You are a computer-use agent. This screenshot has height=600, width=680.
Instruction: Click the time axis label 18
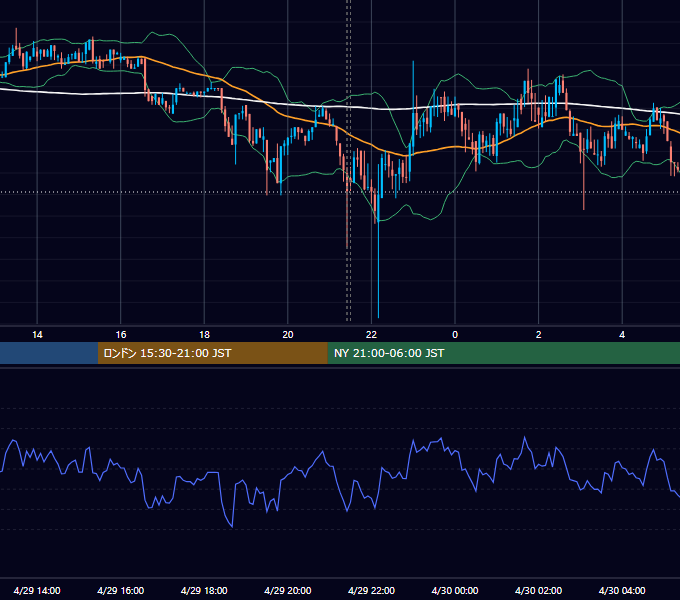[204, 335]
